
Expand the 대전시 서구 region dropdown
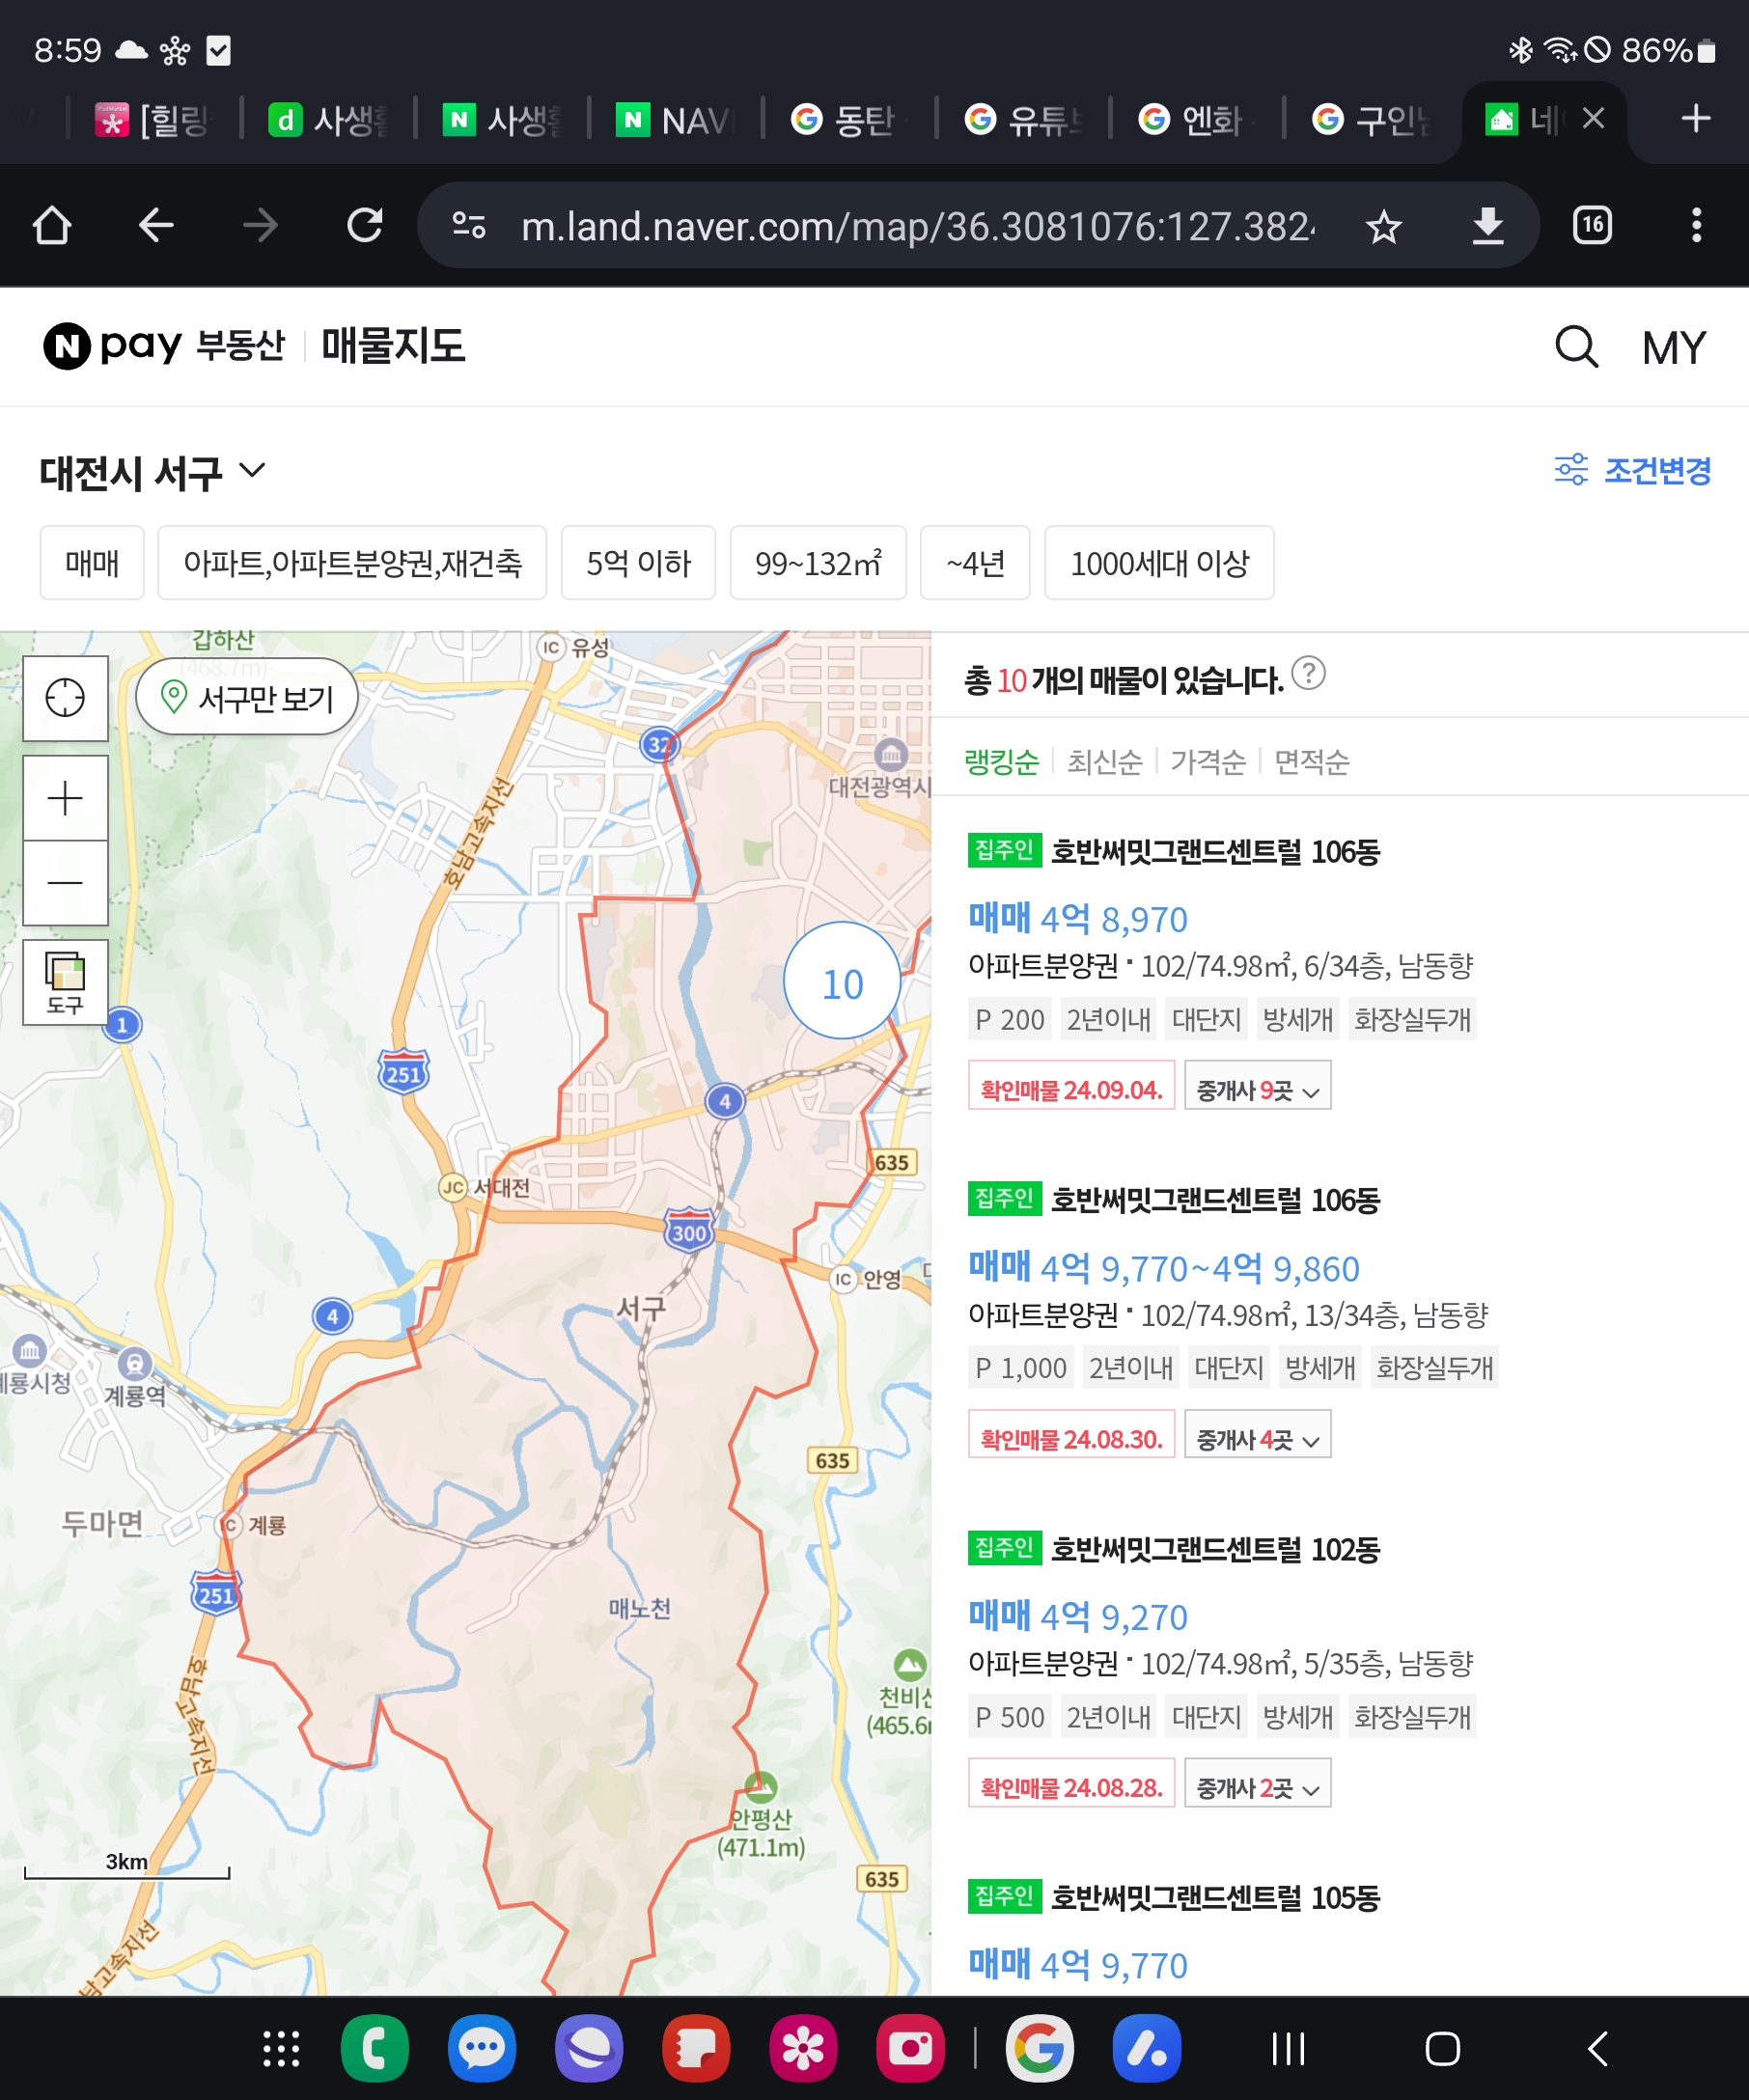click(x=152, y=472)
